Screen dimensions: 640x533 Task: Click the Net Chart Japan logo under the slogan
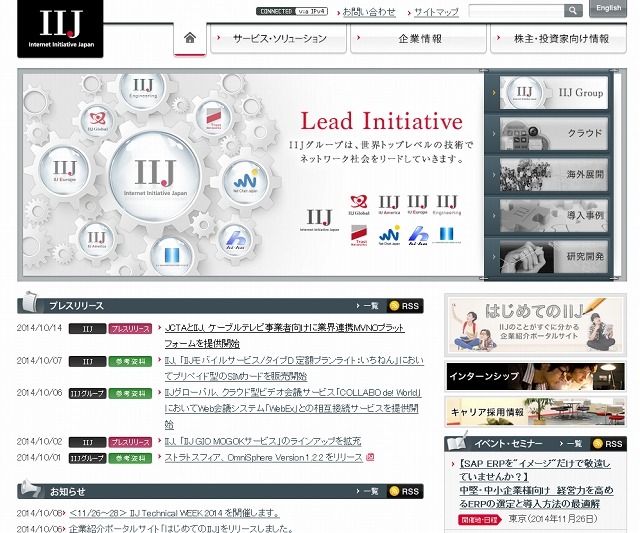389,235
